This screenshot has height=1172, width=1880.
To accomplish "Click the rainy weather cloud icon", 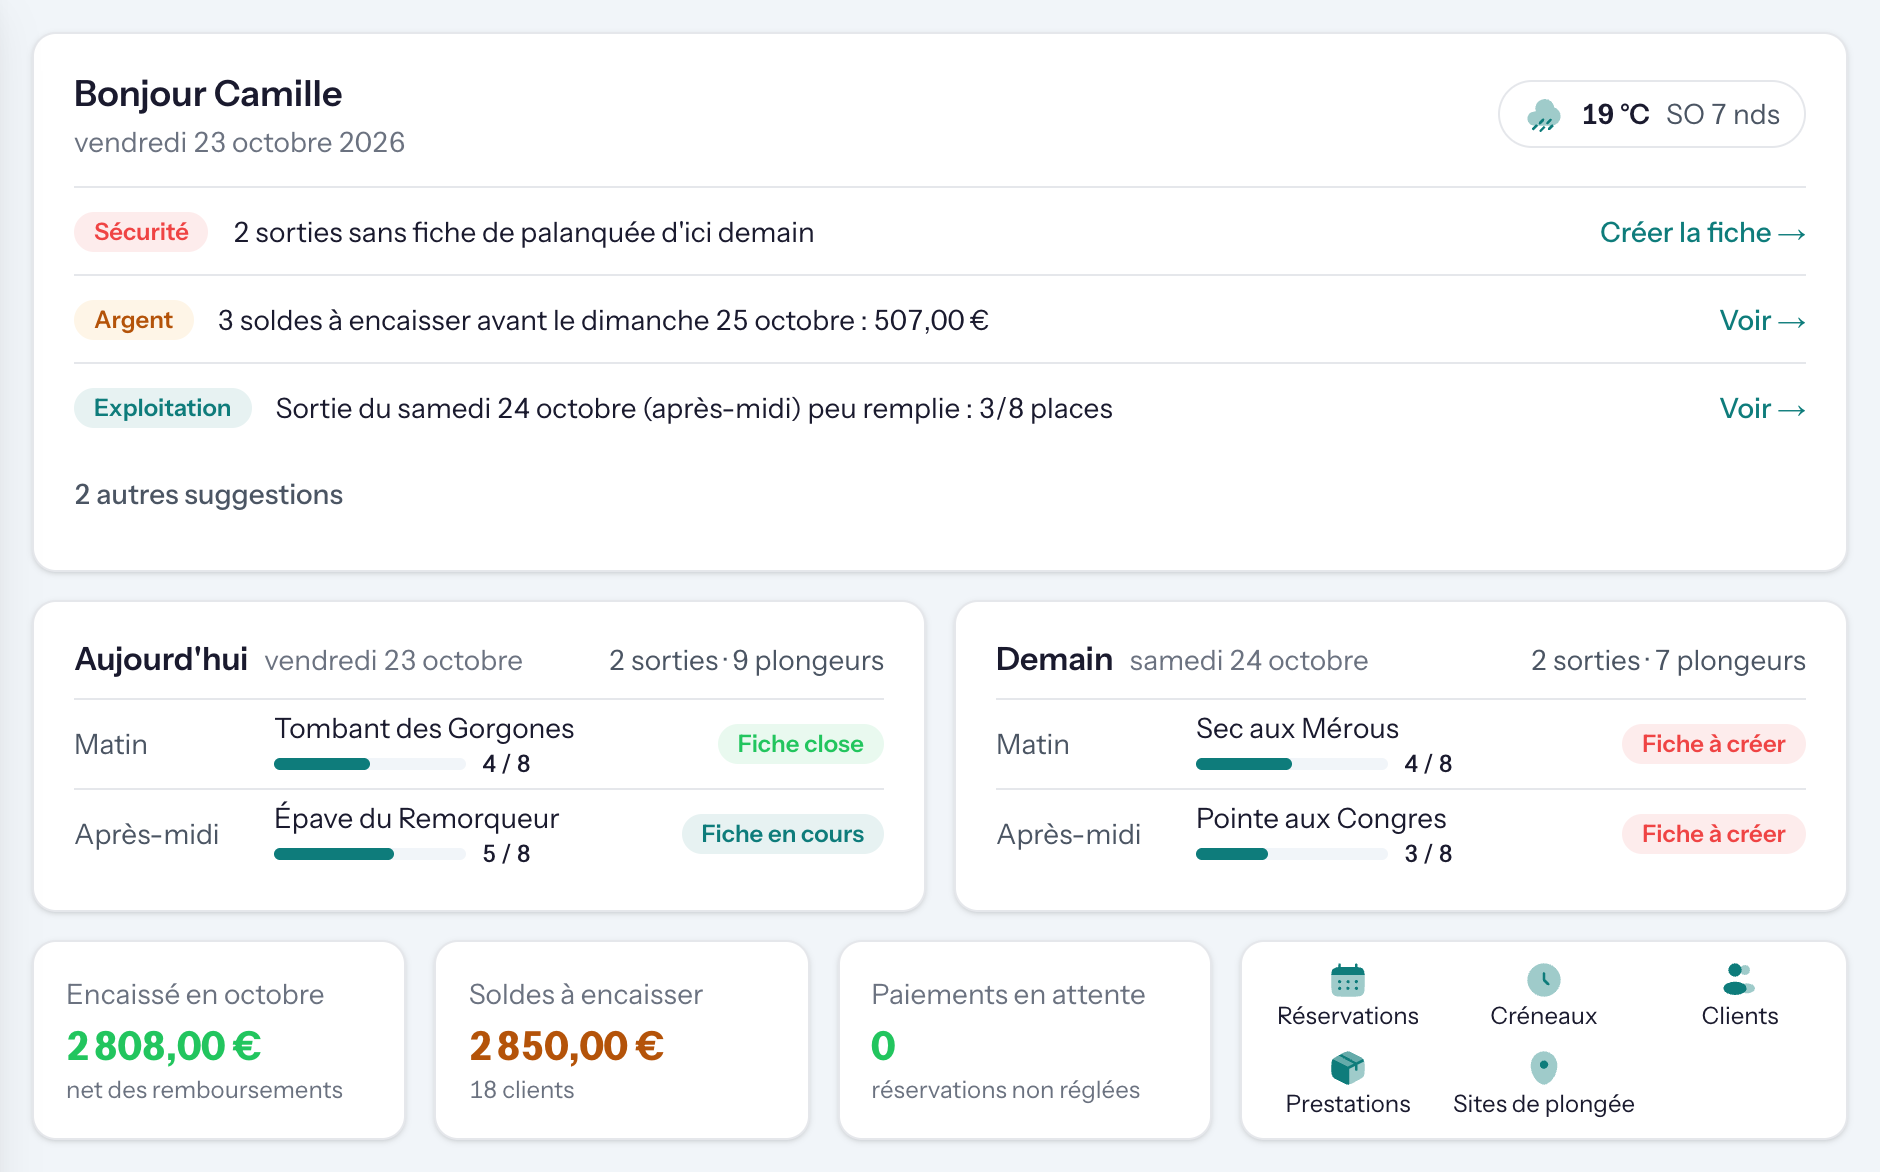I will click(x=1544, y=115).
